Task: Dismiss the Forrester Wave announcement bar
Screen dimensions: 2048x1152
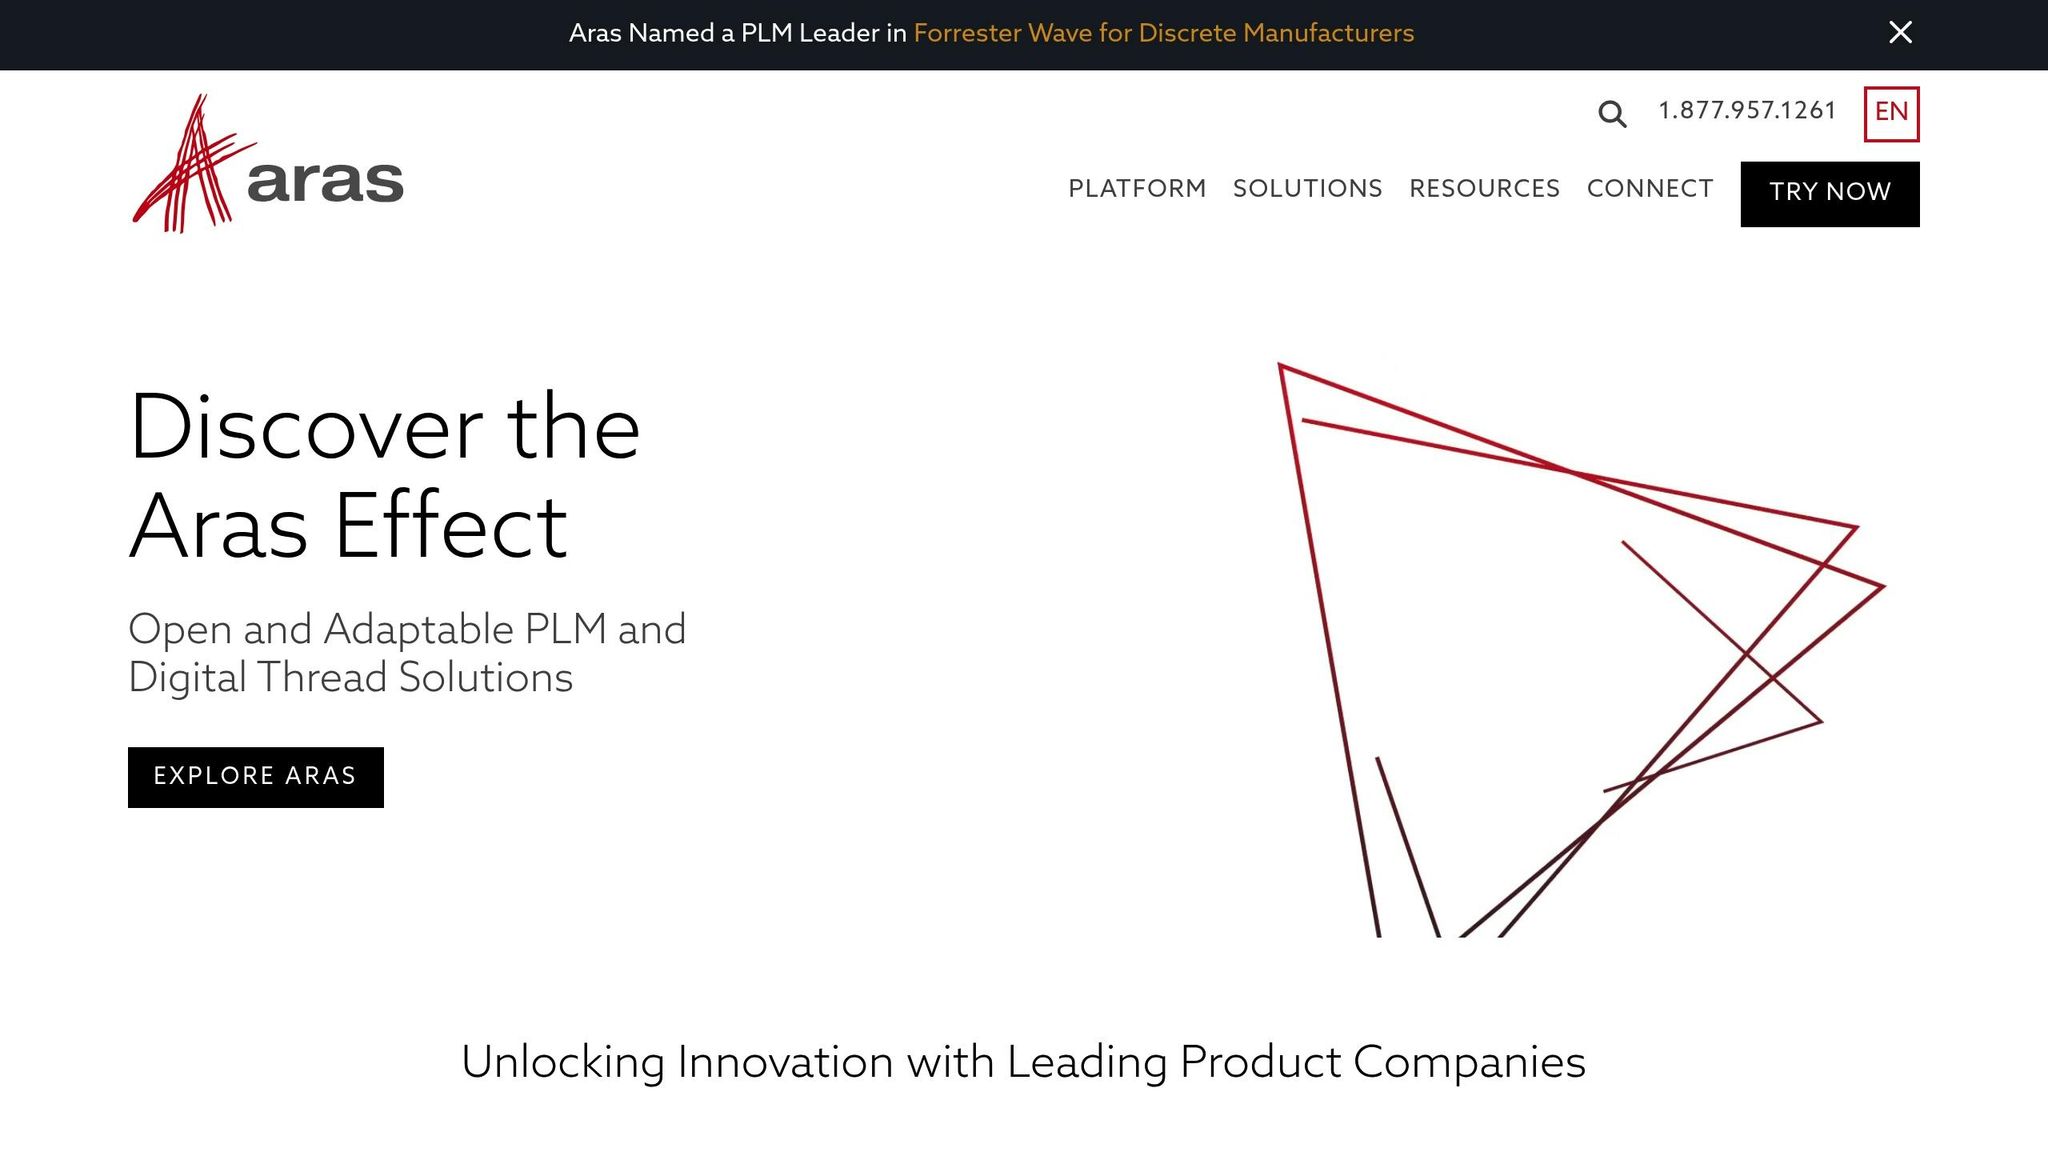Action: [1898, 32]
